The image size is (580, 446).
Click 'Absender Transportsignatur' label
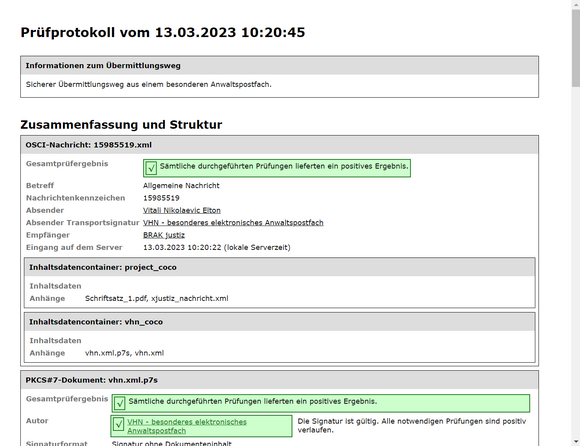(x=82, y=223)
